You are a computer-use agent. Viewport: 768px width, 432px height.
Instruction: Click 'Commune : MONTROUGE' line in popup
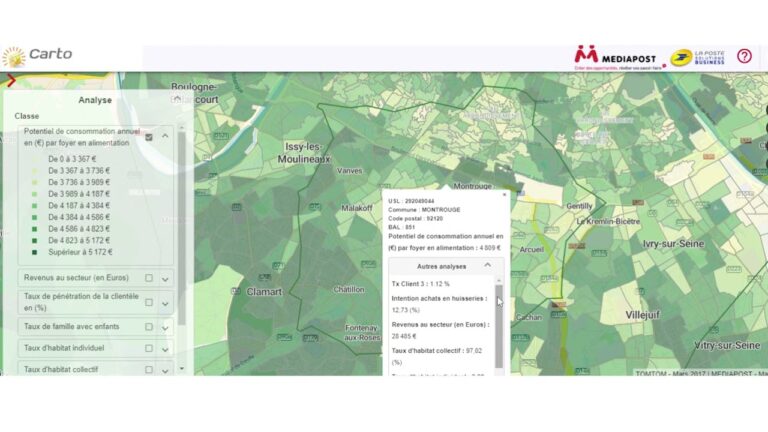[x=424, y=210]
